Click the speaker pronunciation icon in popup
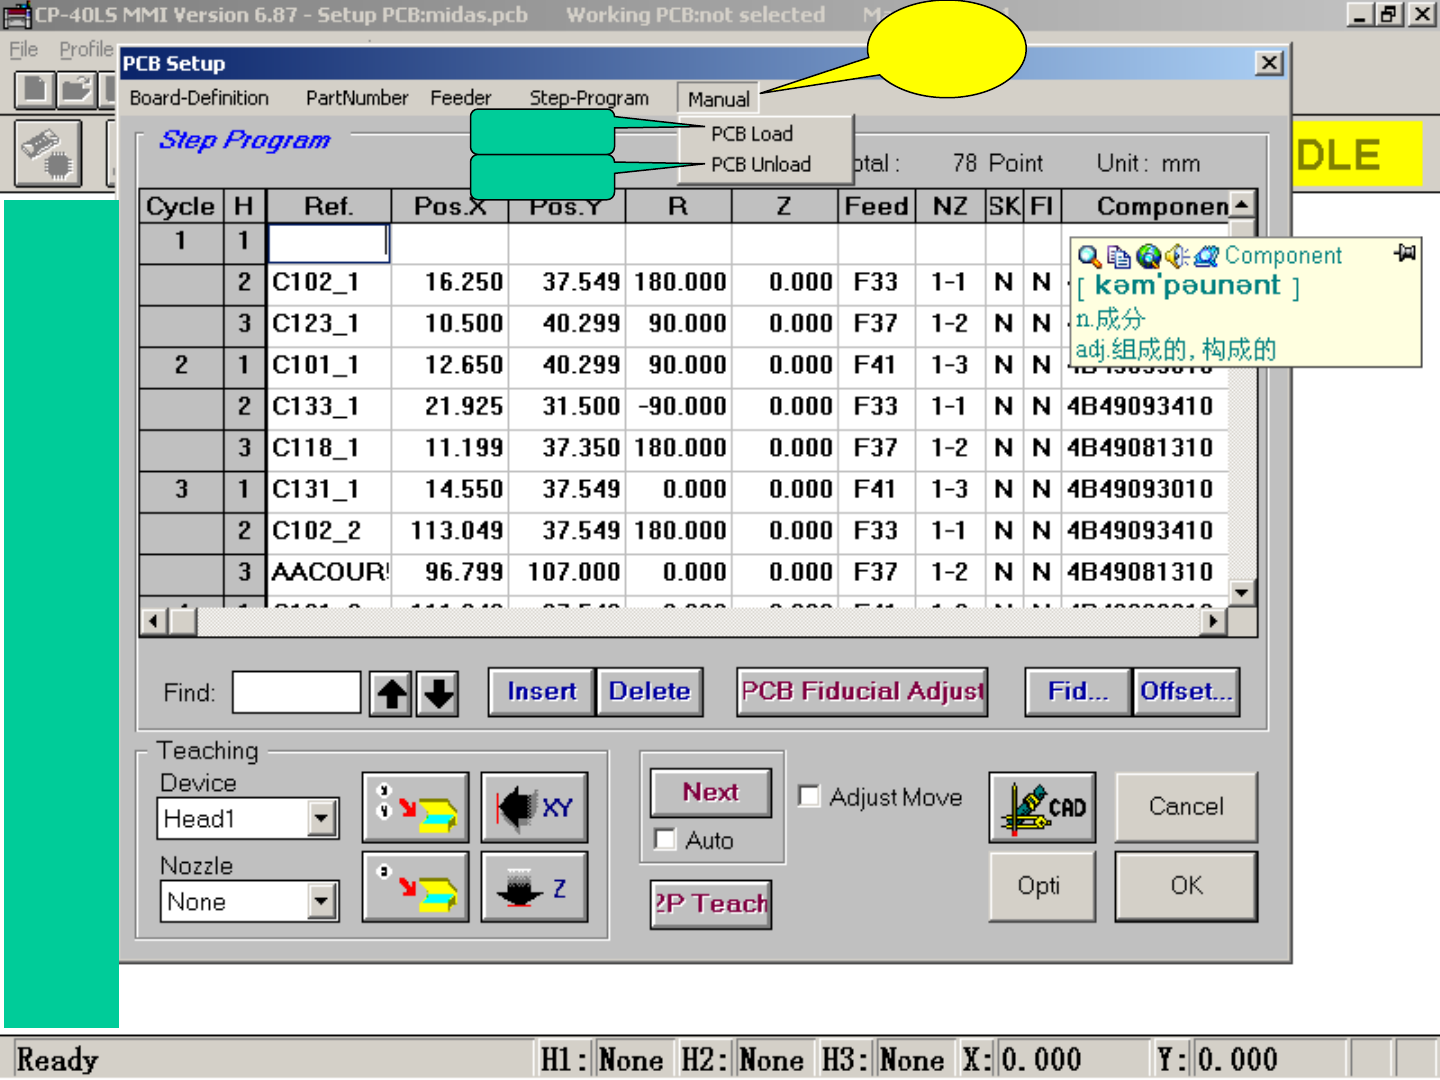The width and height of the screenshot is (1440, 1080). click(1177, 257)
